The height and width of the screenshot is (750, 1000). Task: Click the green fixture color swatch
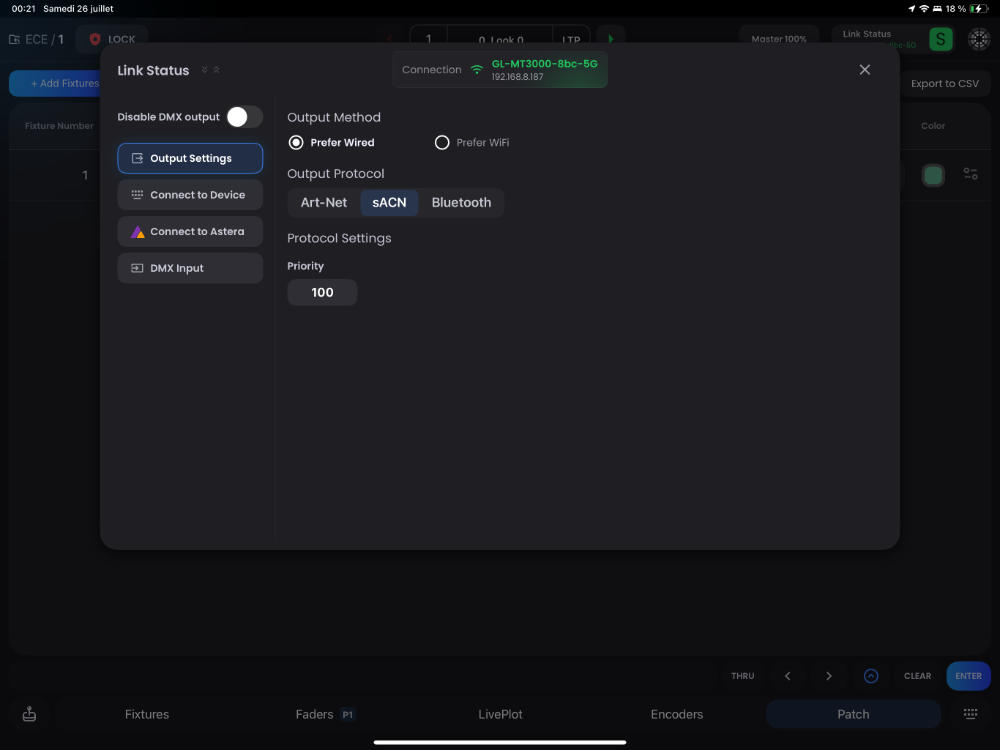click(x=933, y=175)
